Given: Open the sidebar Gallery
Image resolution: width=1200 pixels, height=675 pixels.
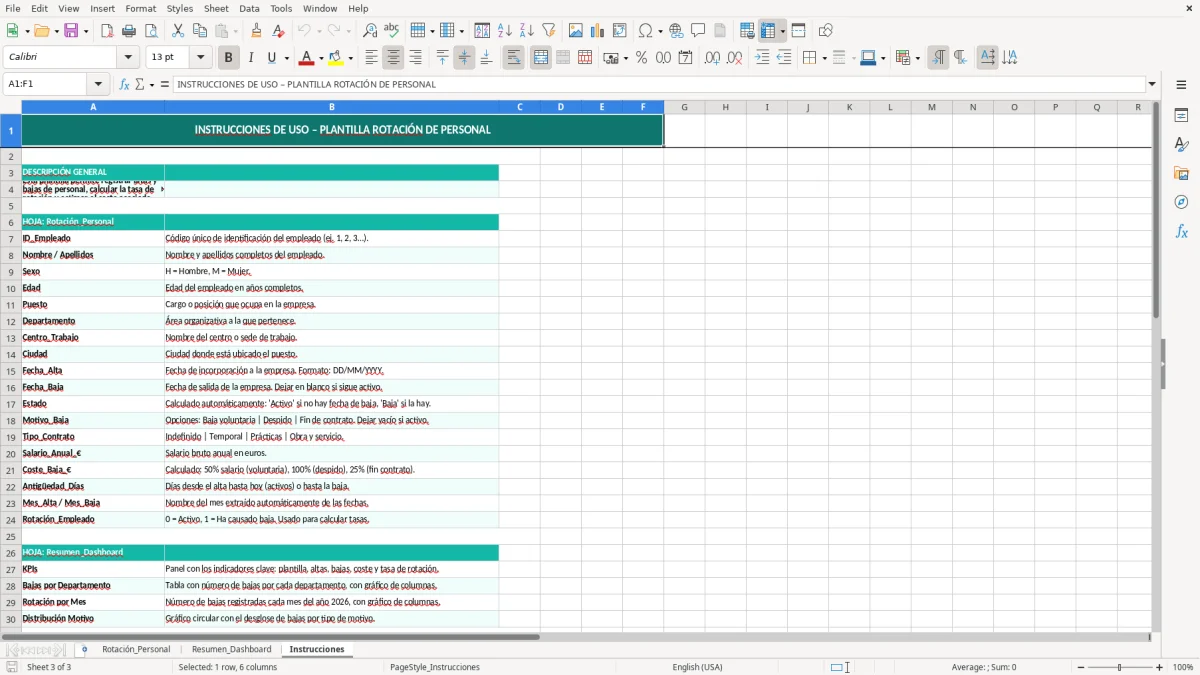Looking at the screenshot, I should click(x=1181, y=174).
